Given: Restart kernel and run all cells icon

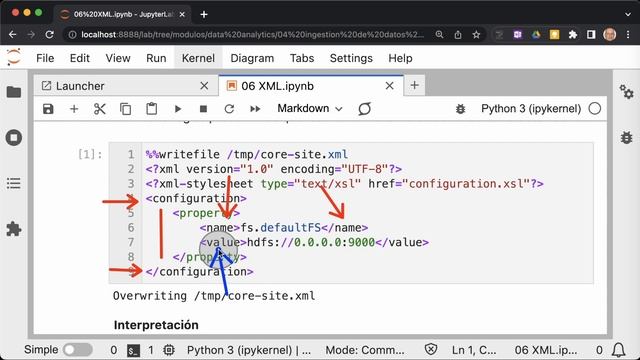Looking at the screenshot, I should [255, 109].
